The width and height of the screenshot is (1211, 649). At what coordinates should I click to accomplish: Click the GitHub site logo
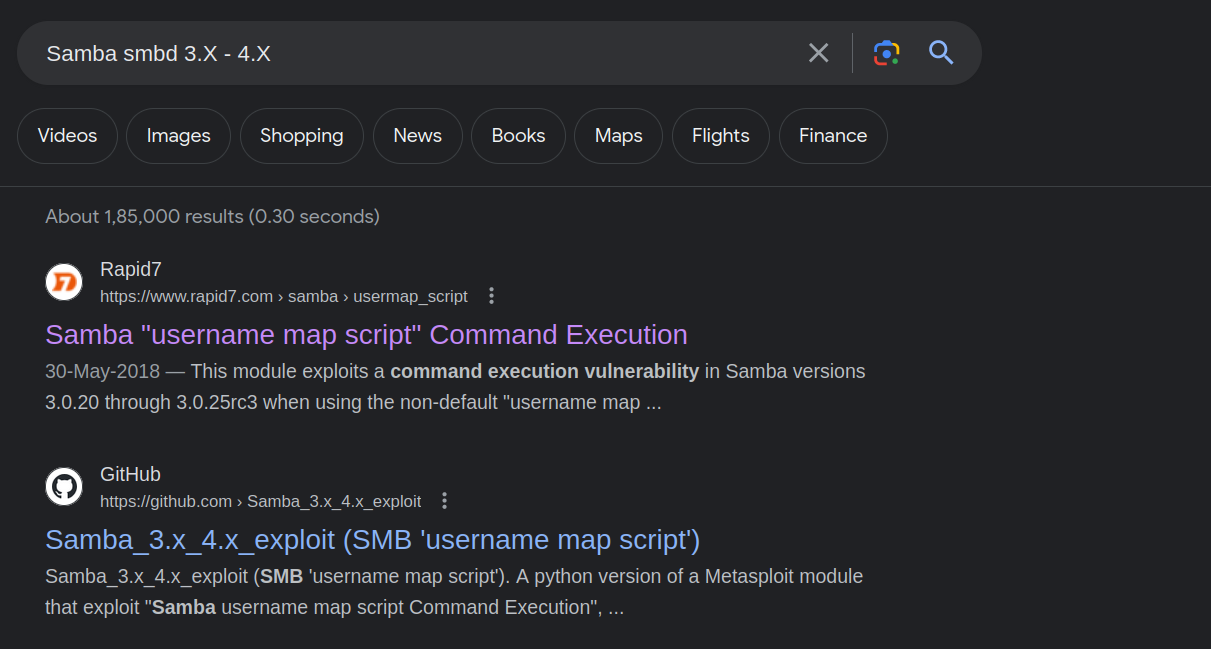[64, 487]
